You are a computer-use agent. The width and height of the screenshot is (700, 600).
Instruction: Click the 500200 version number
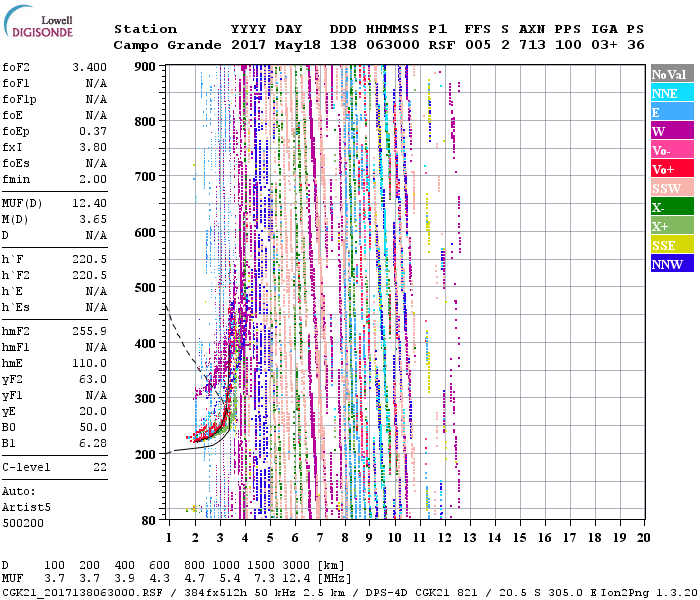pyautogui.click(x=23, y=523)
